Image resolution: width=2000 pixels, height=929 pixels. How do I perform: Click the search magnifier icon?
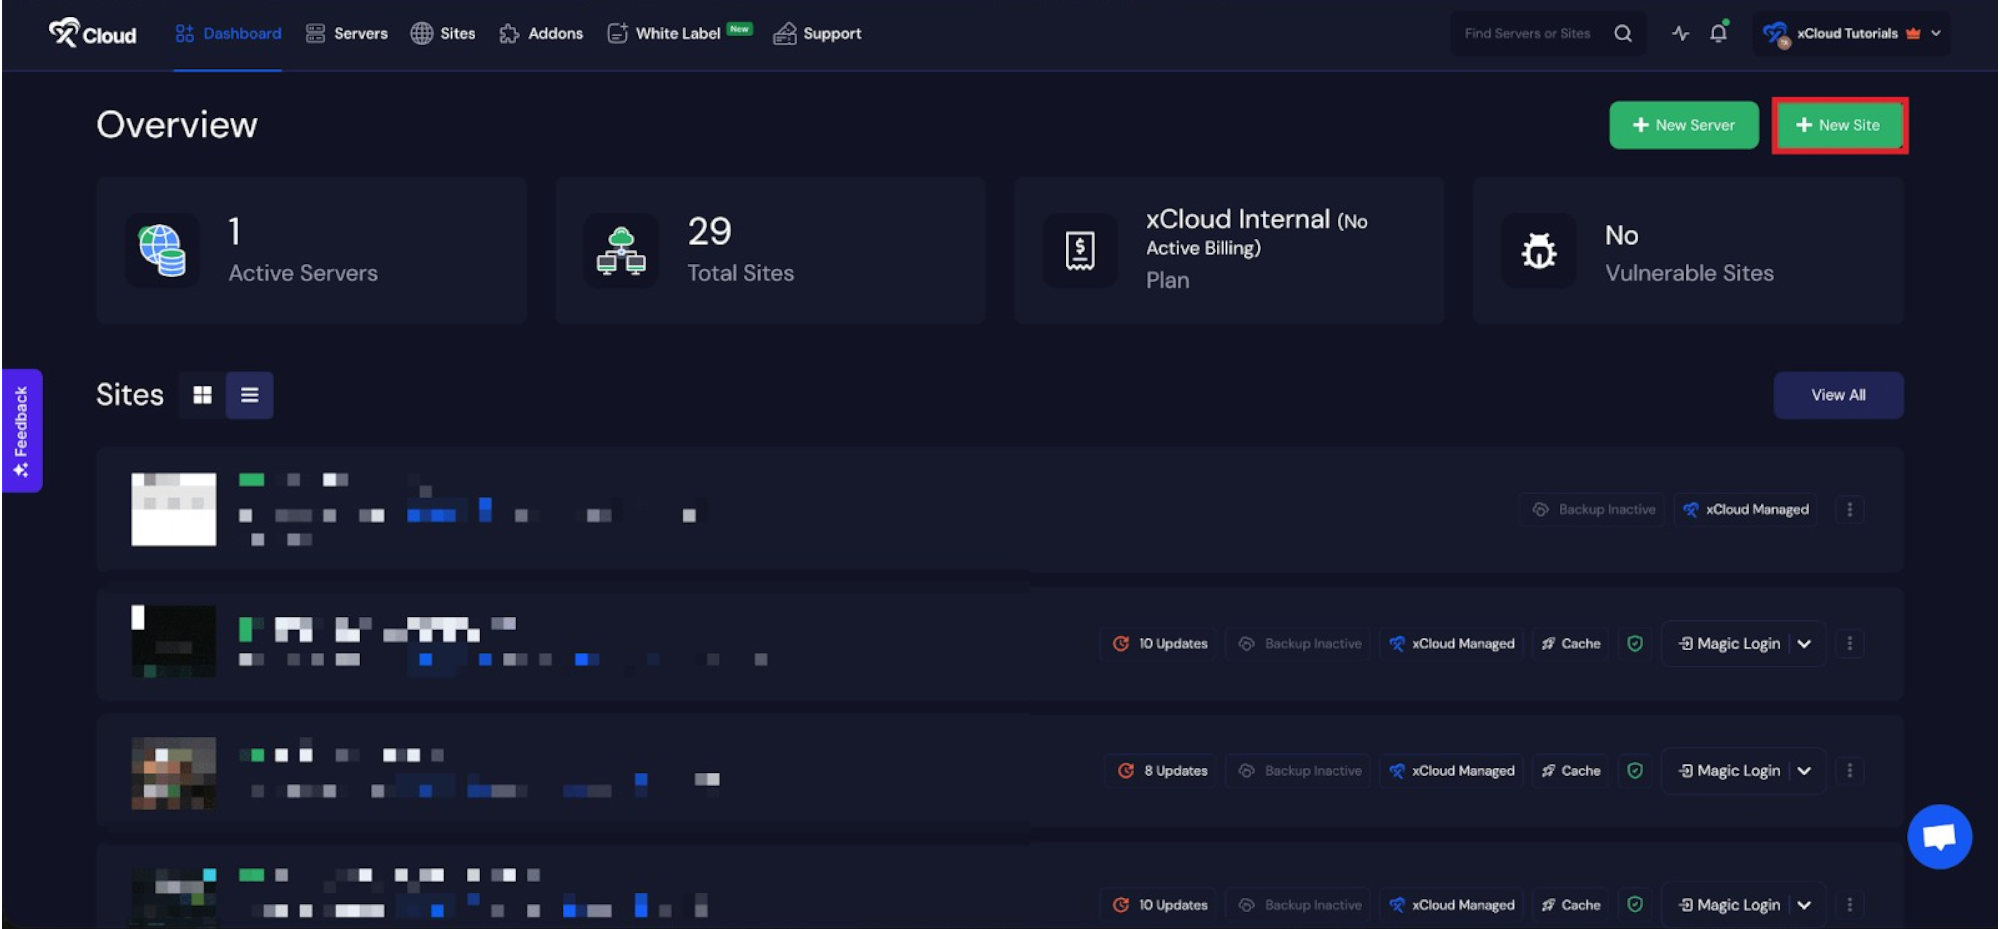click(1623, 33)
